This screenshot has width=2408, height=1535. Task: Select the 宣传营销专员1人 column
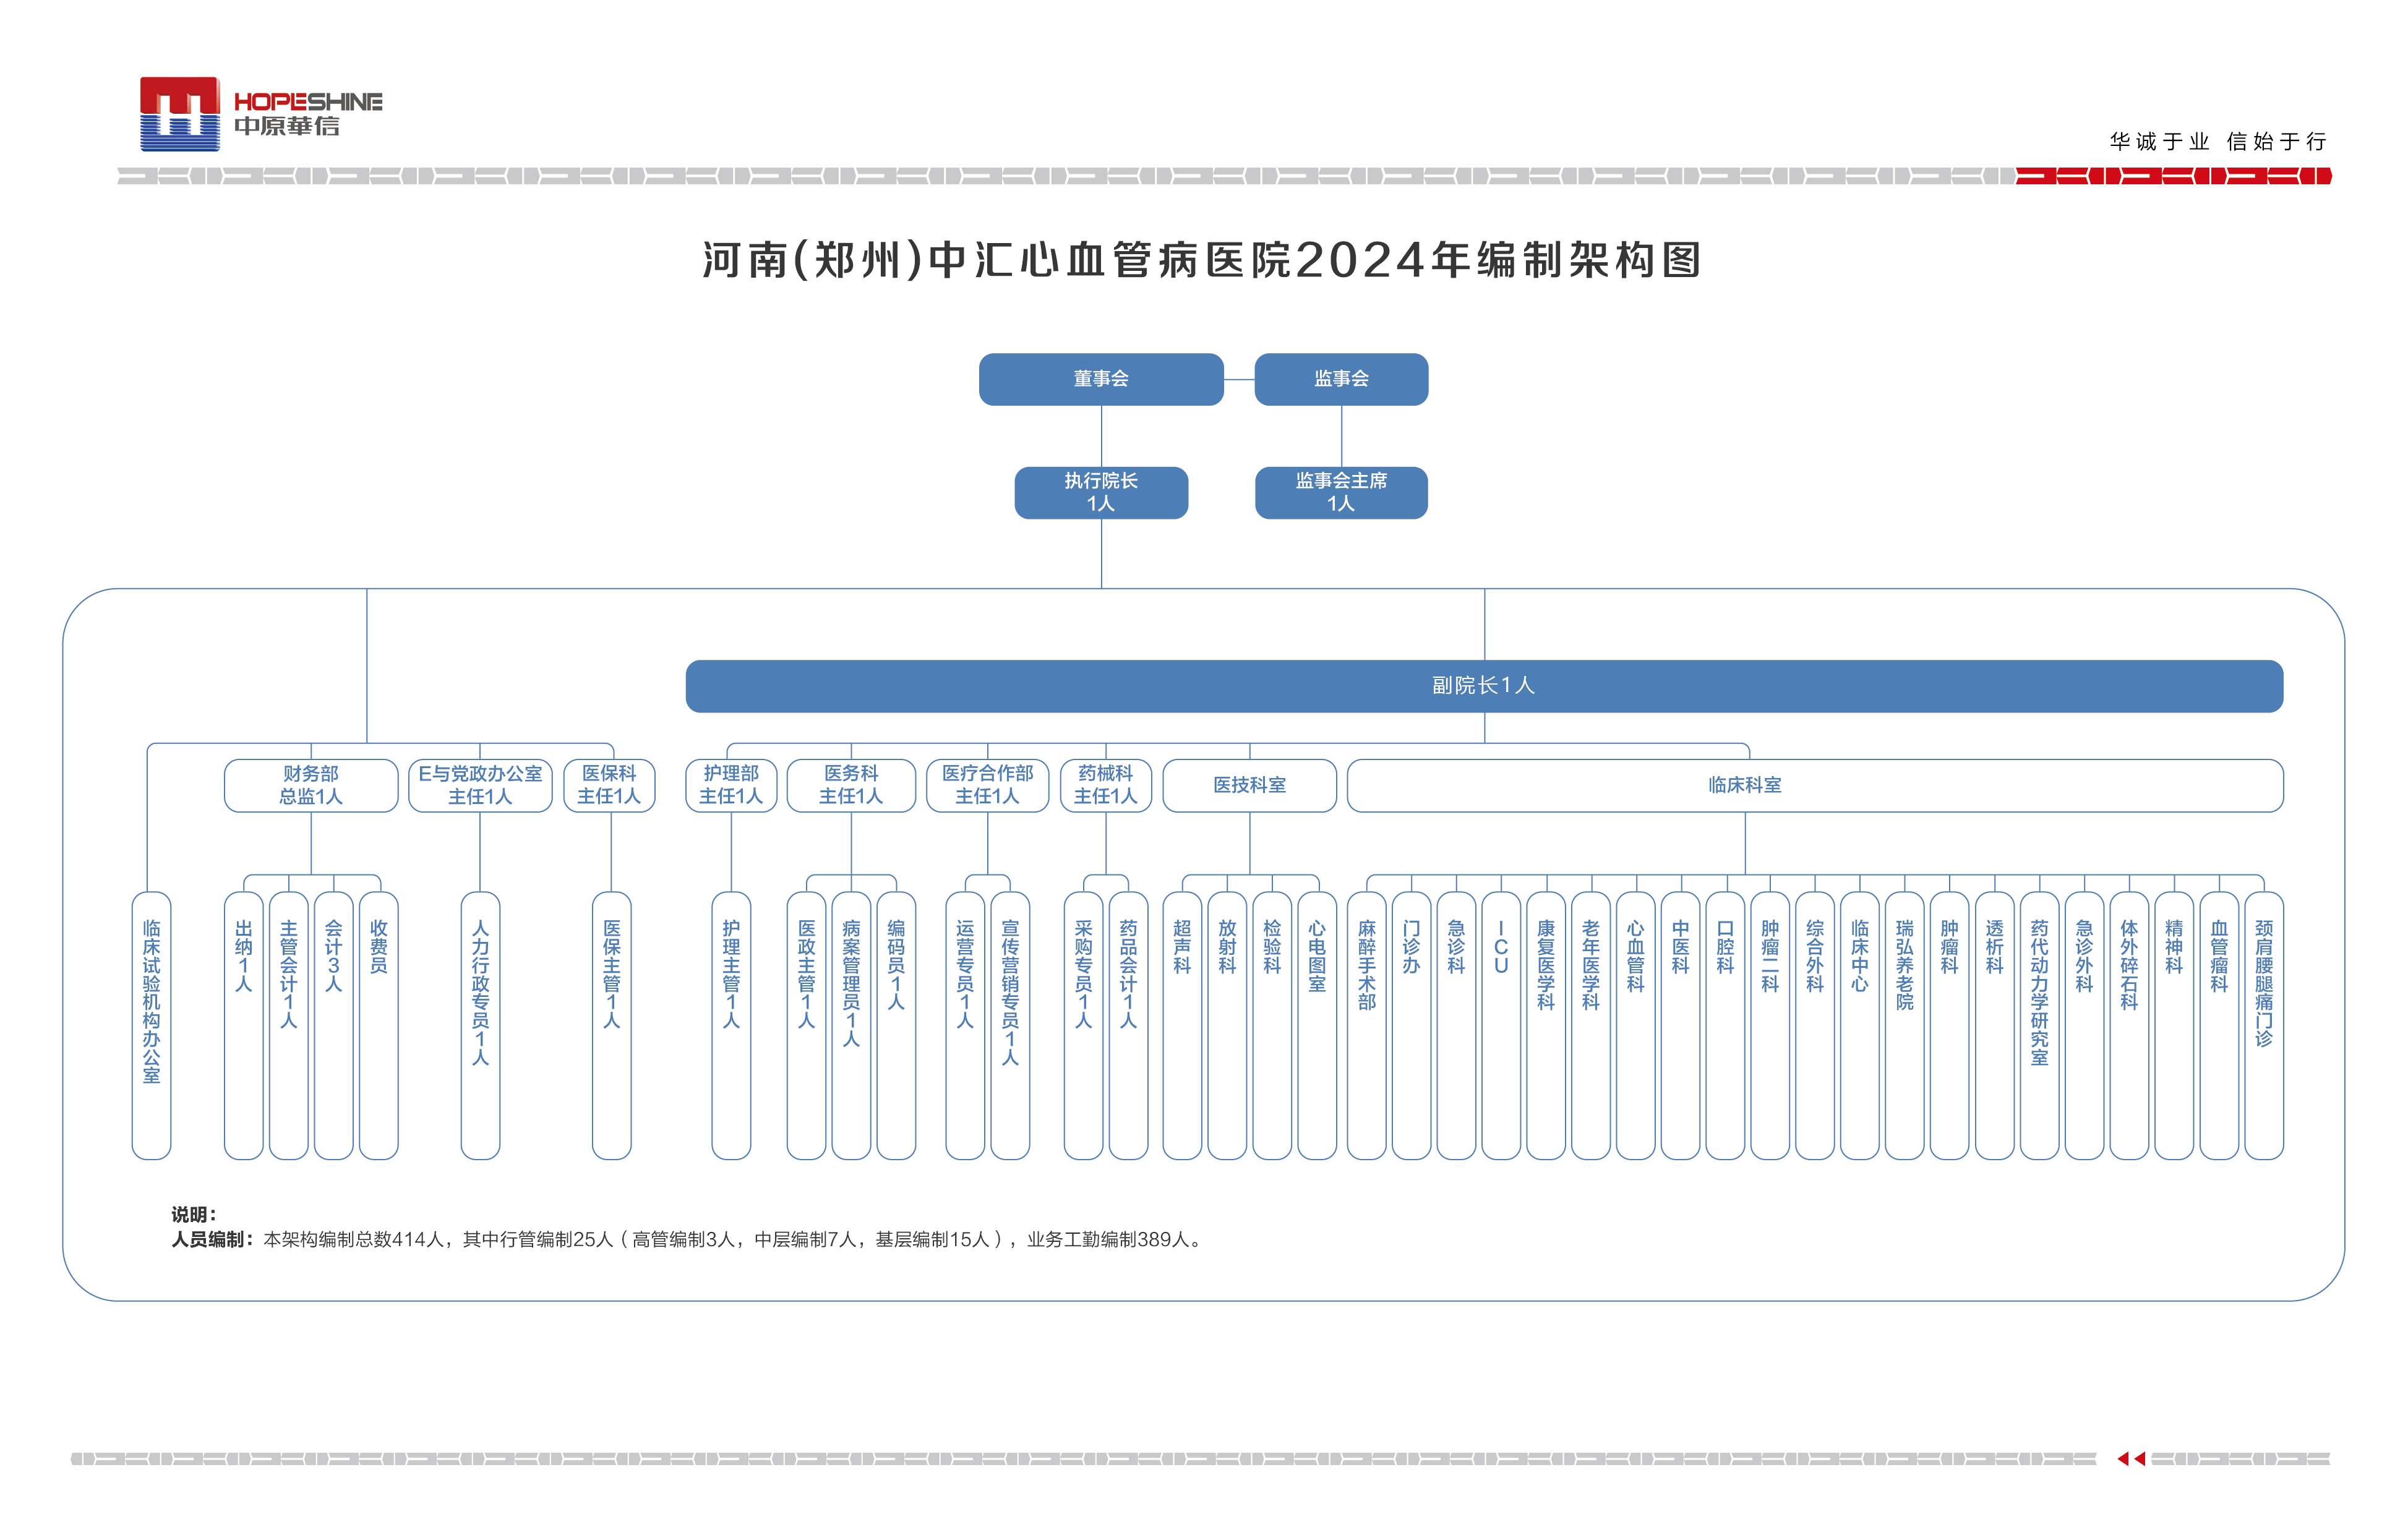tap(1010, 1026)
